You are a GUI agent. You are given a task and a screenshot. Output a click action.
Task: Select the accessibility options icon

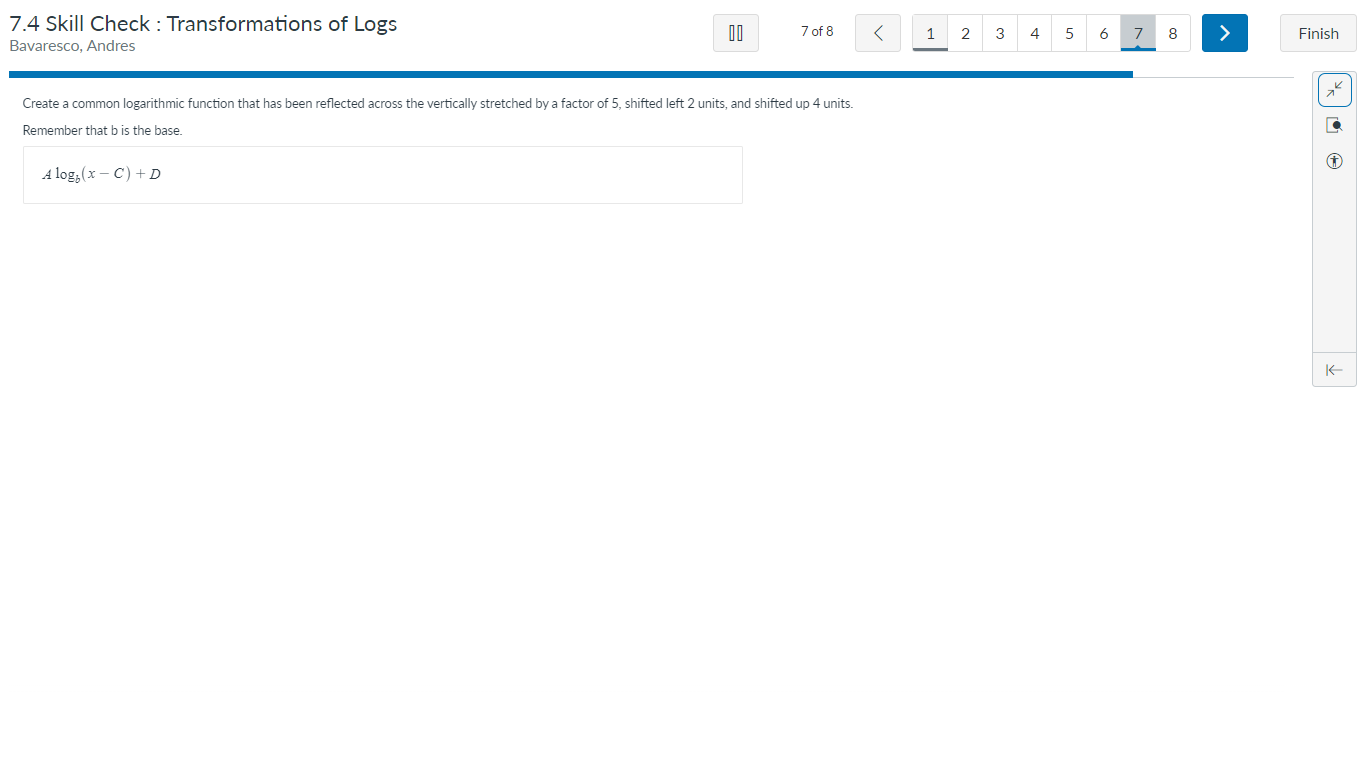pos(1334,160)
